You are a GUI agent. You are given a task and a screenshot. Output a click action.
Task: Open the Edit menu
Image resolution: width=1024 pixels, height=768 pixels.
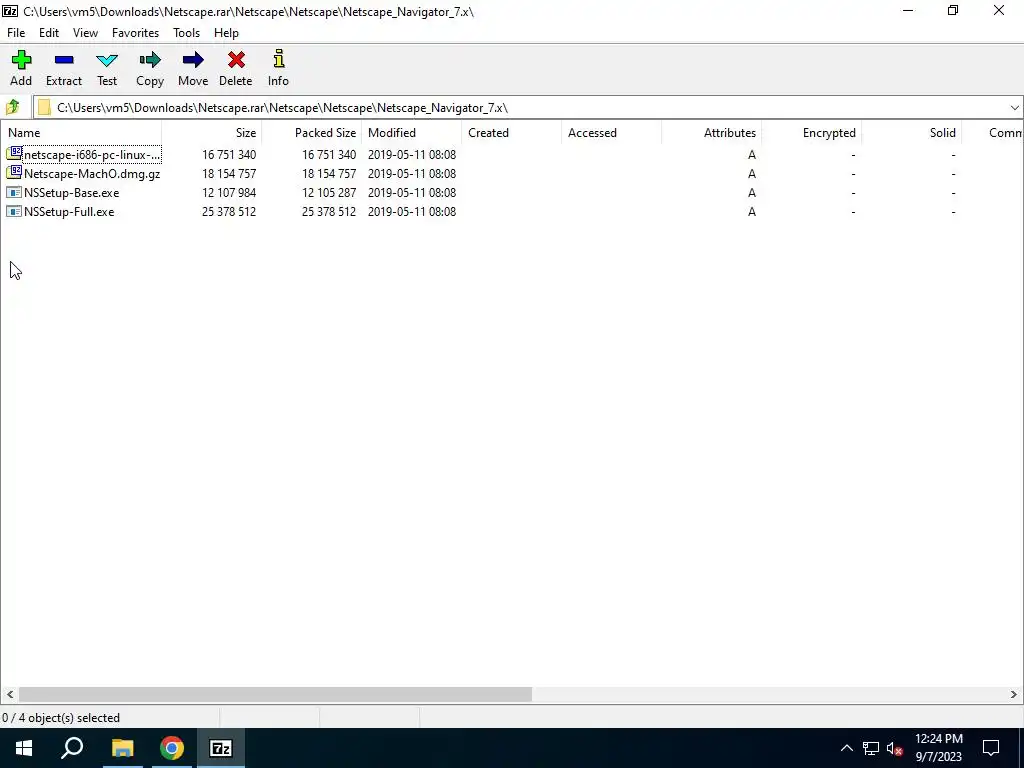point(49,33)
